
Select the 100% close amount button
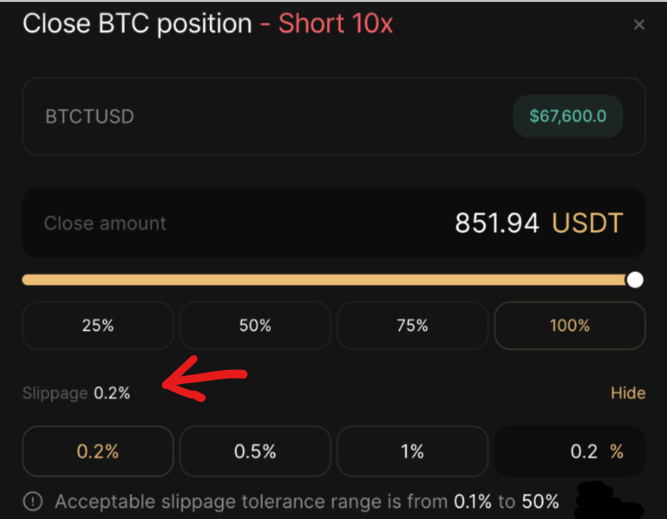(x=570, y=325)
